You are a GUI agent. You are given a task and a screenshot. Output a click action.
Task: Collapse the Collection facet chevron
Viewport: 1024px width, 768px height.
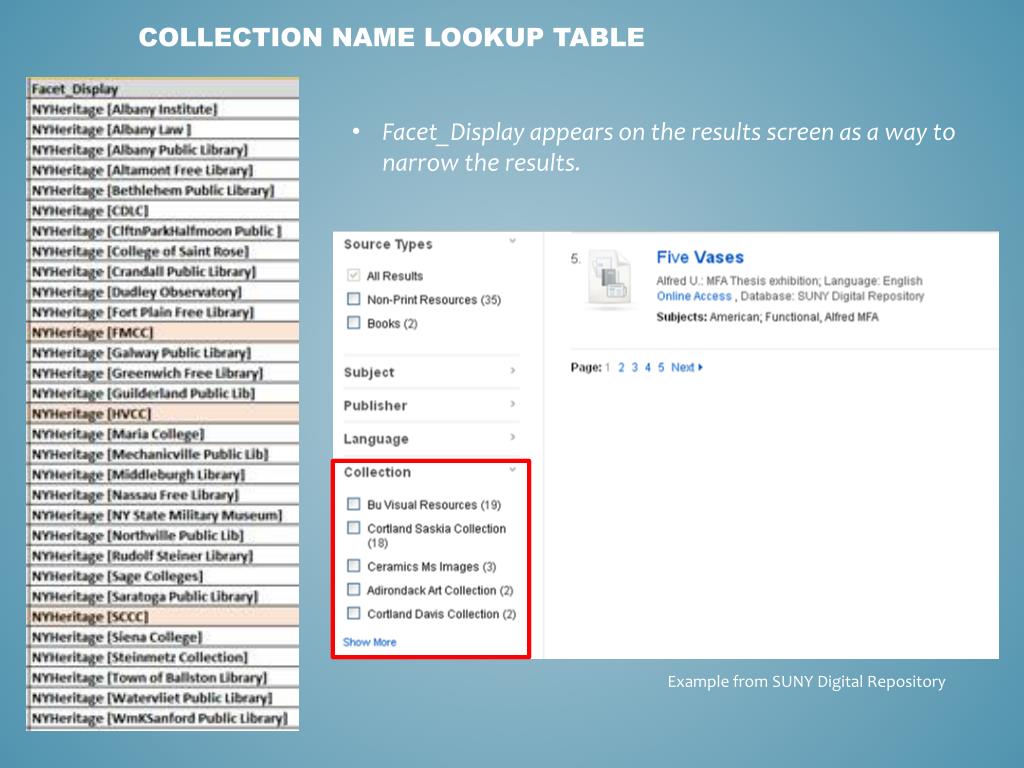tap(513, 470)
